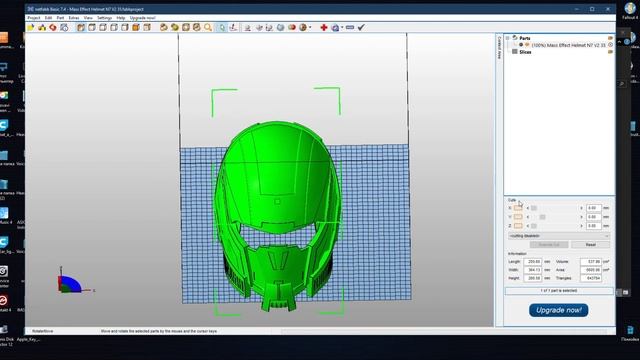640x360 pixels.
Task: Open the Help menu
Action: (x=121, y=18)
